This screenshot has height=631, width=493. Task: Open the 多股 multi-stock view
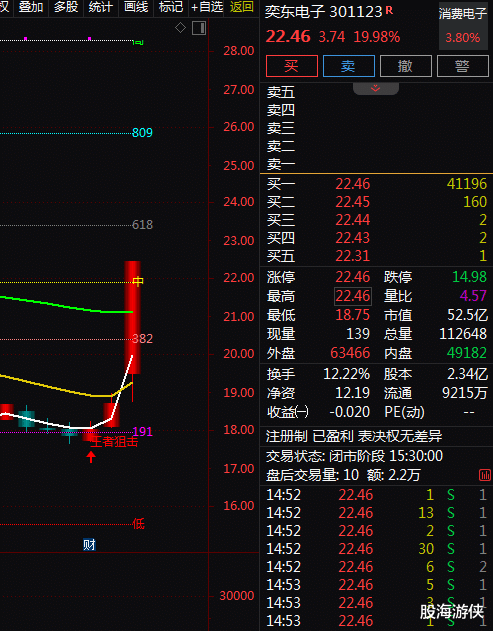click(66, 7)
